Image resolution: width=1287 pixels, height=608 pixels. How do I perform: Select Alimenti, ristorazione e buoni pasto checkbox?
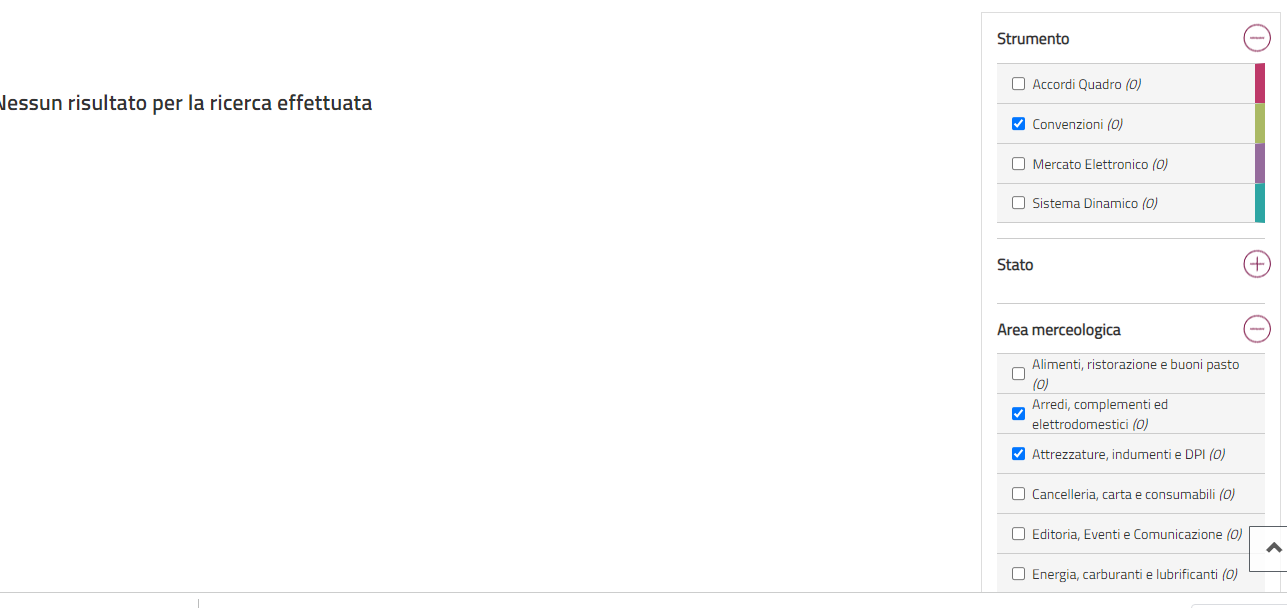click(1019, 374)
